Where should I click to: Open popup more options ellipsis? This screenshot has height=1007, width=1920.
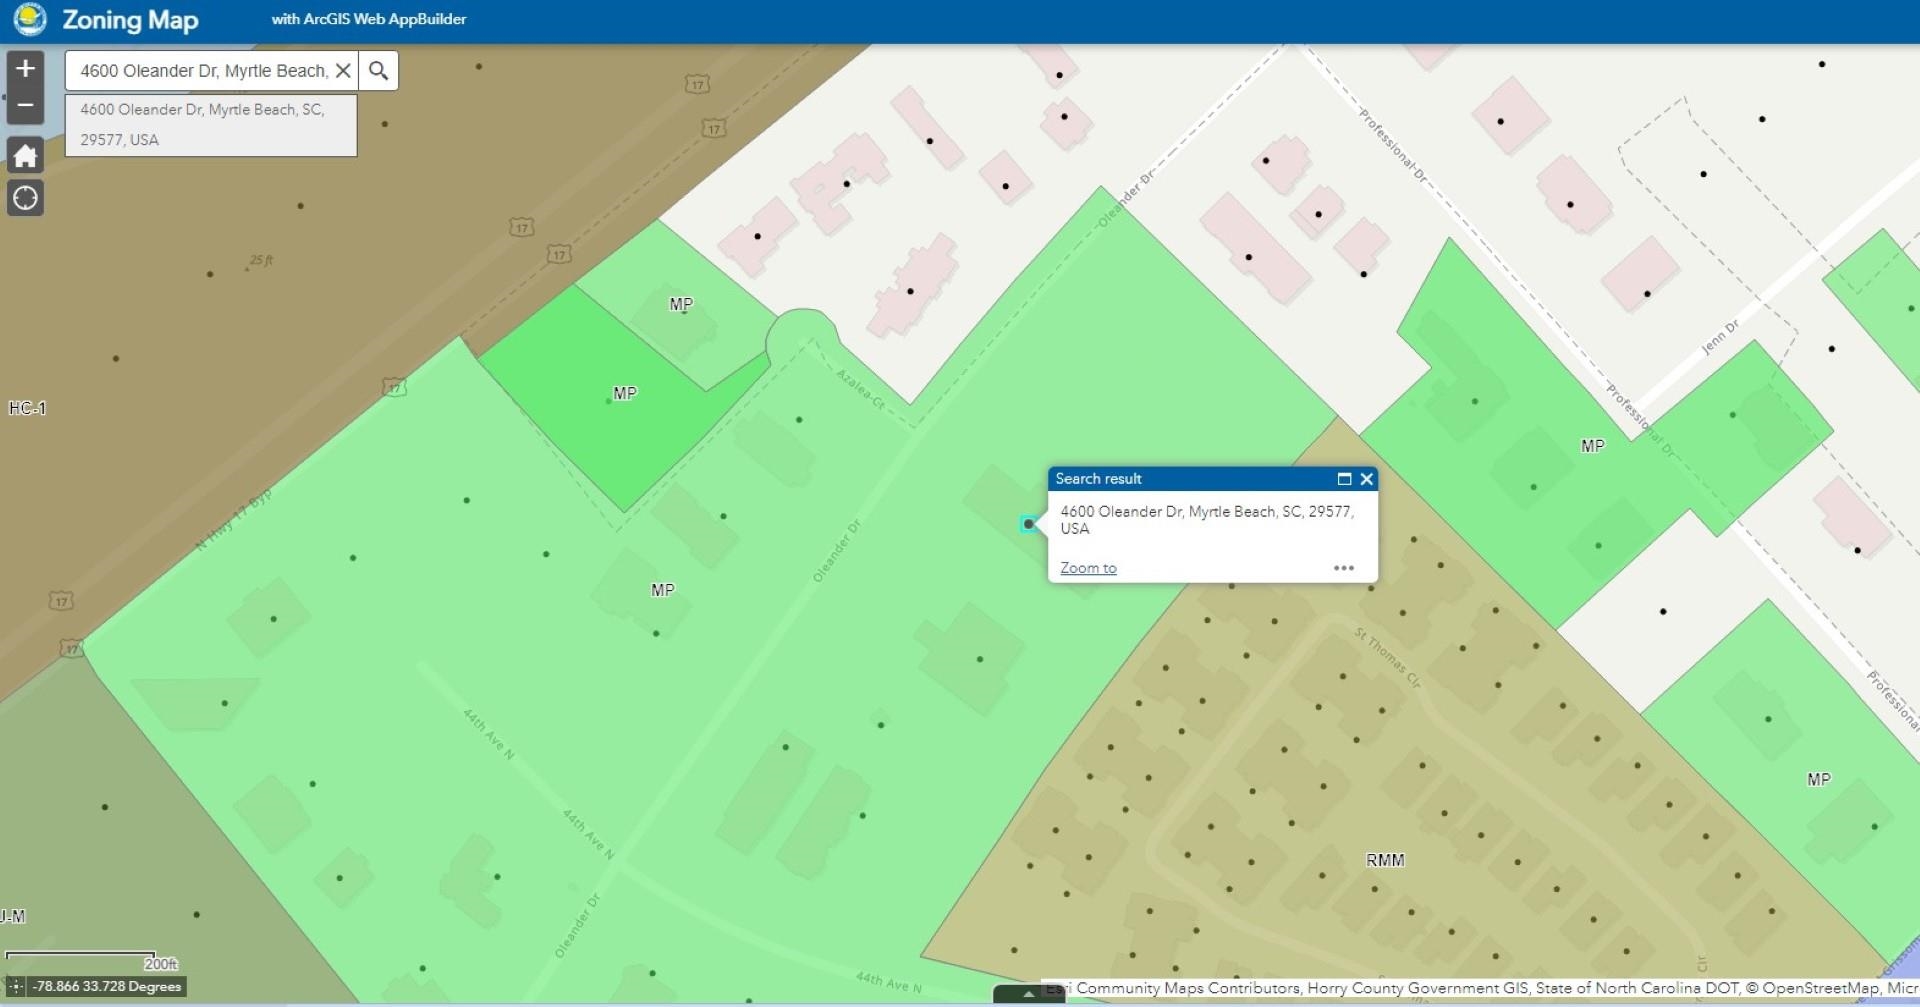pos(1343,568)
